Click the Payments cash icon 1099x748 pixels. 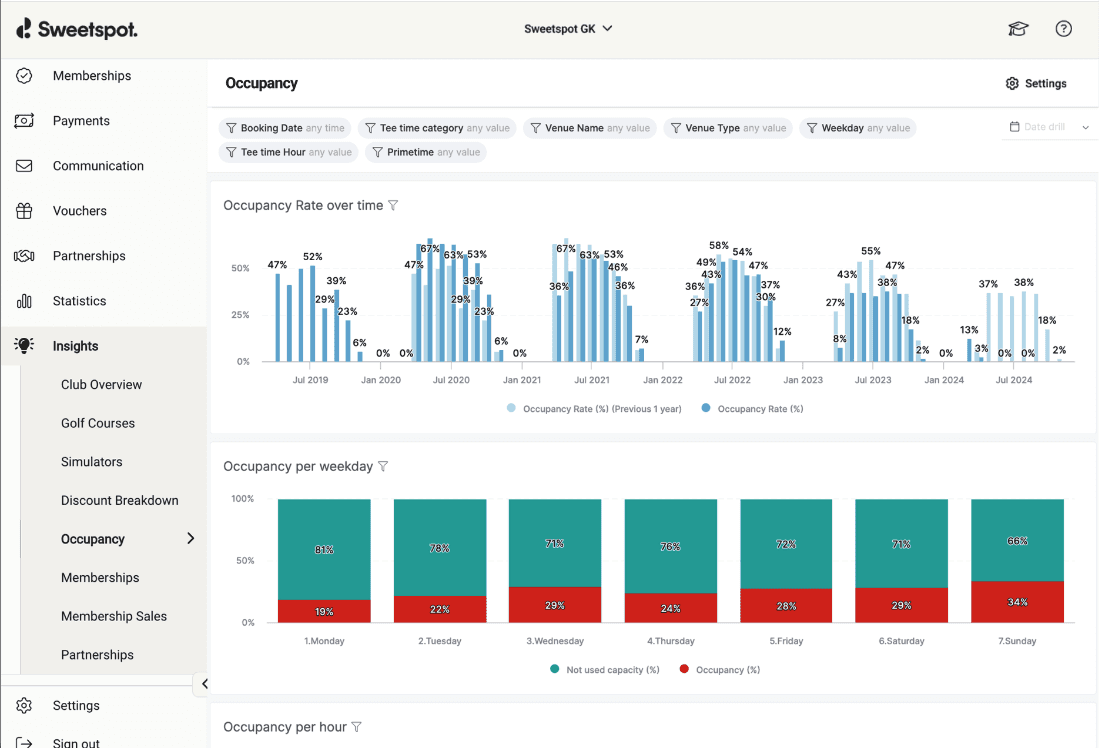(24, 121)
